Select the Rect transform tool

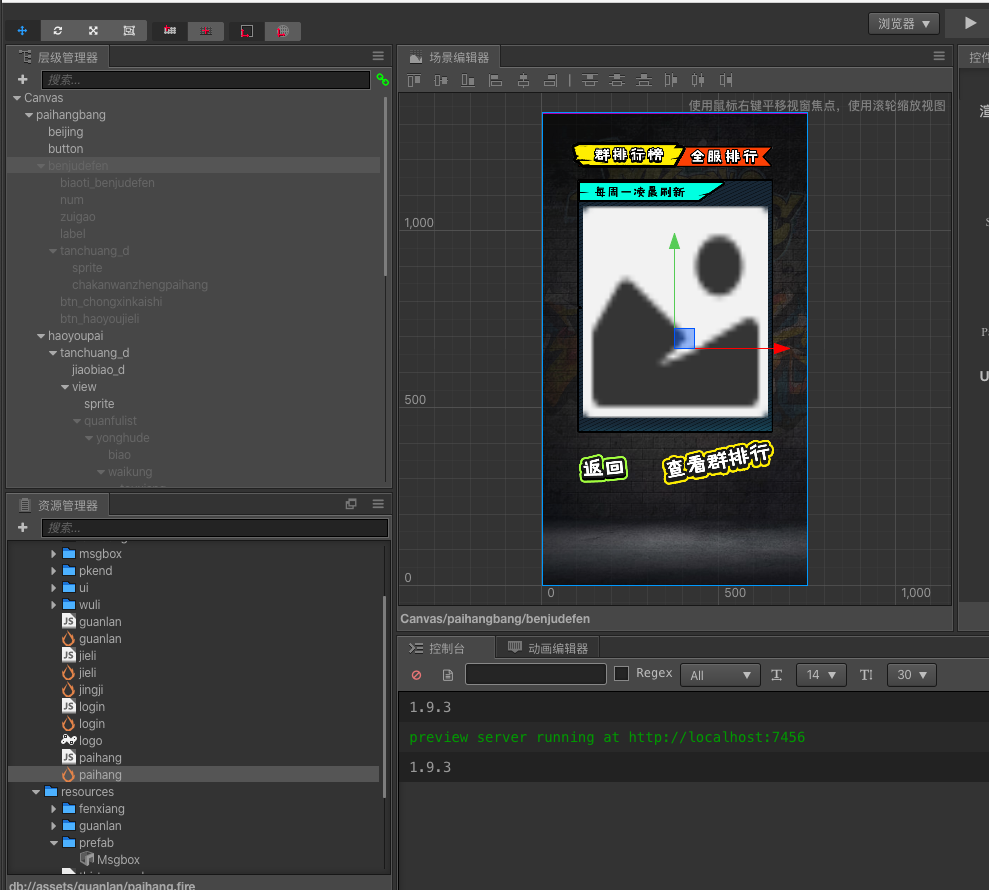coord(129,30)
